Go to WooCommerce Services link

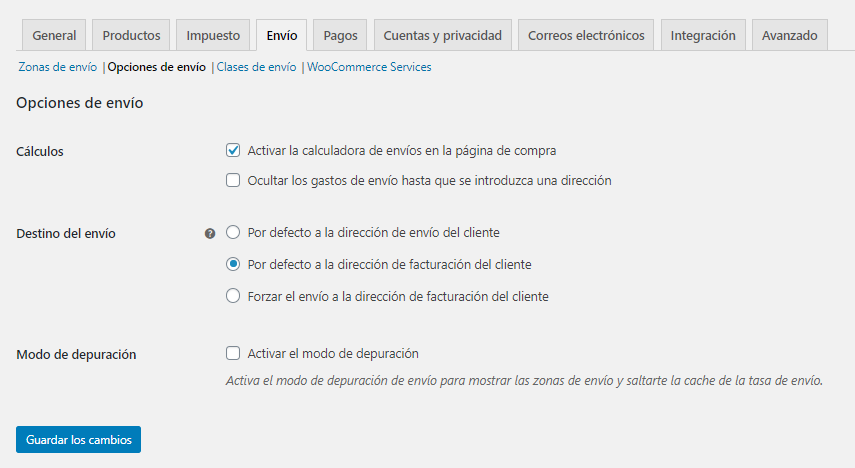[x=369, y=67]
